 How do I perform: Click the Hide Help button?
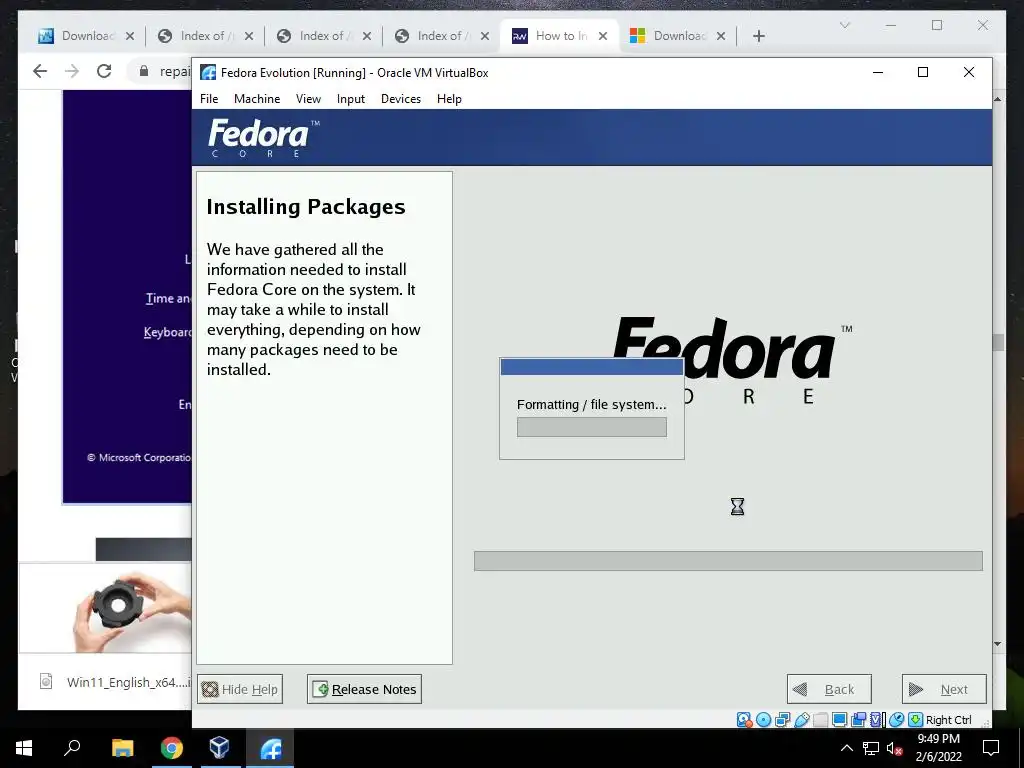click(240, 689)
